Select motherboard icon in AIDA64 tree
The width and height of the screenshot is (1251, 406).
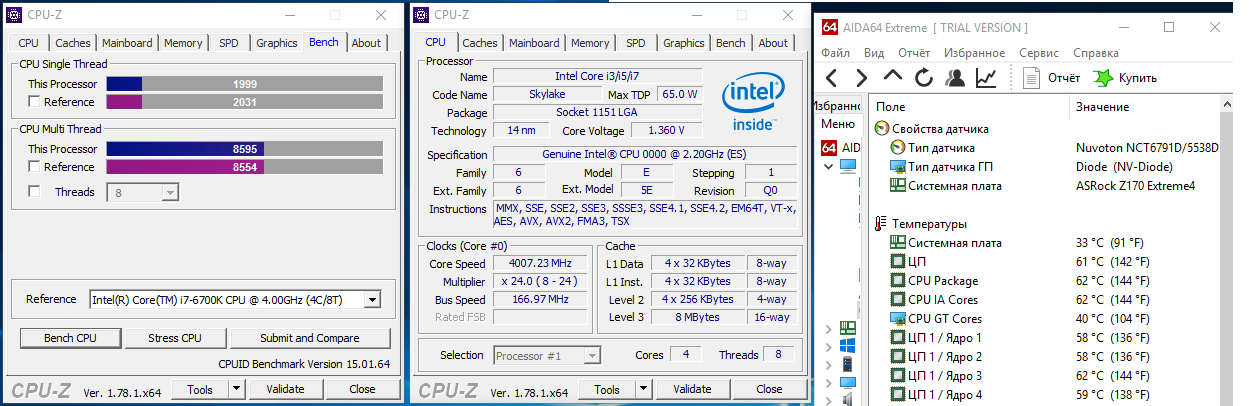[848, 327]
